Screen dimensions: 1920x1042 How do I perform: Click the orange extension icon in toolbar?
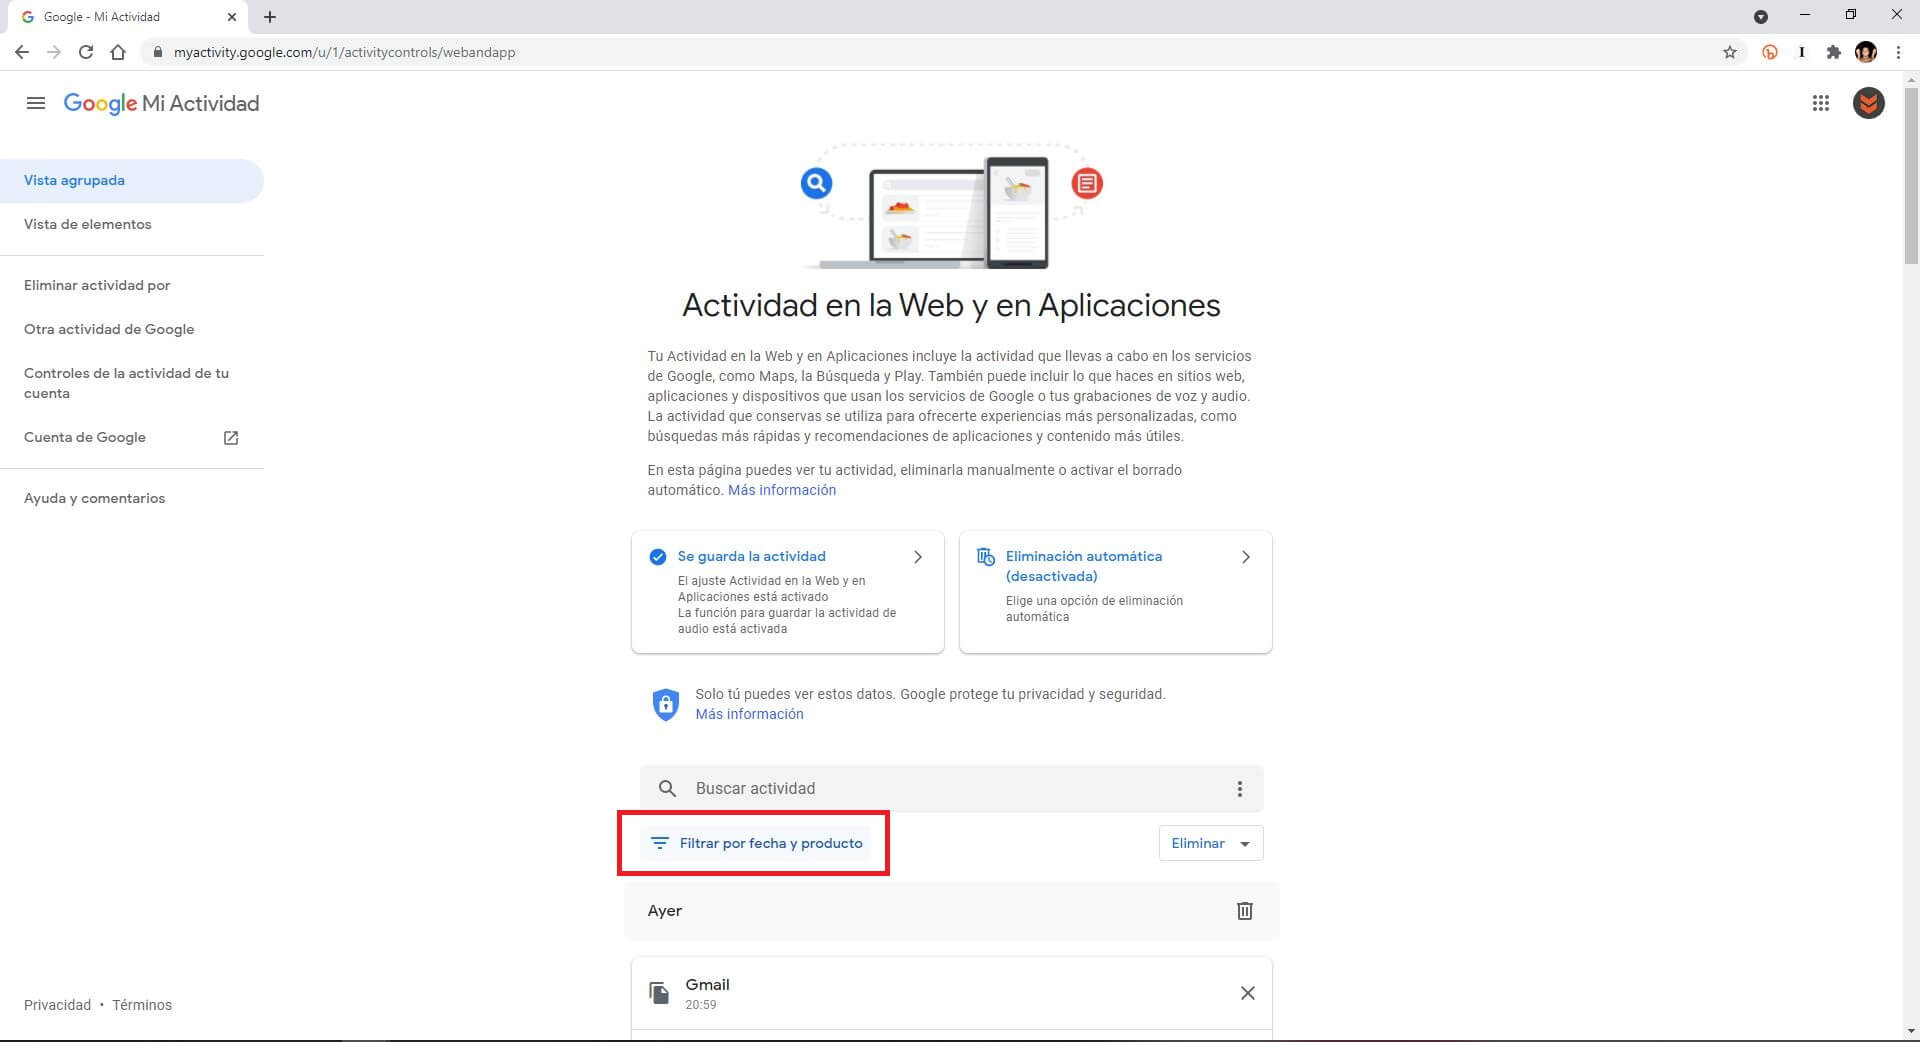click(x=1770, y=52)
